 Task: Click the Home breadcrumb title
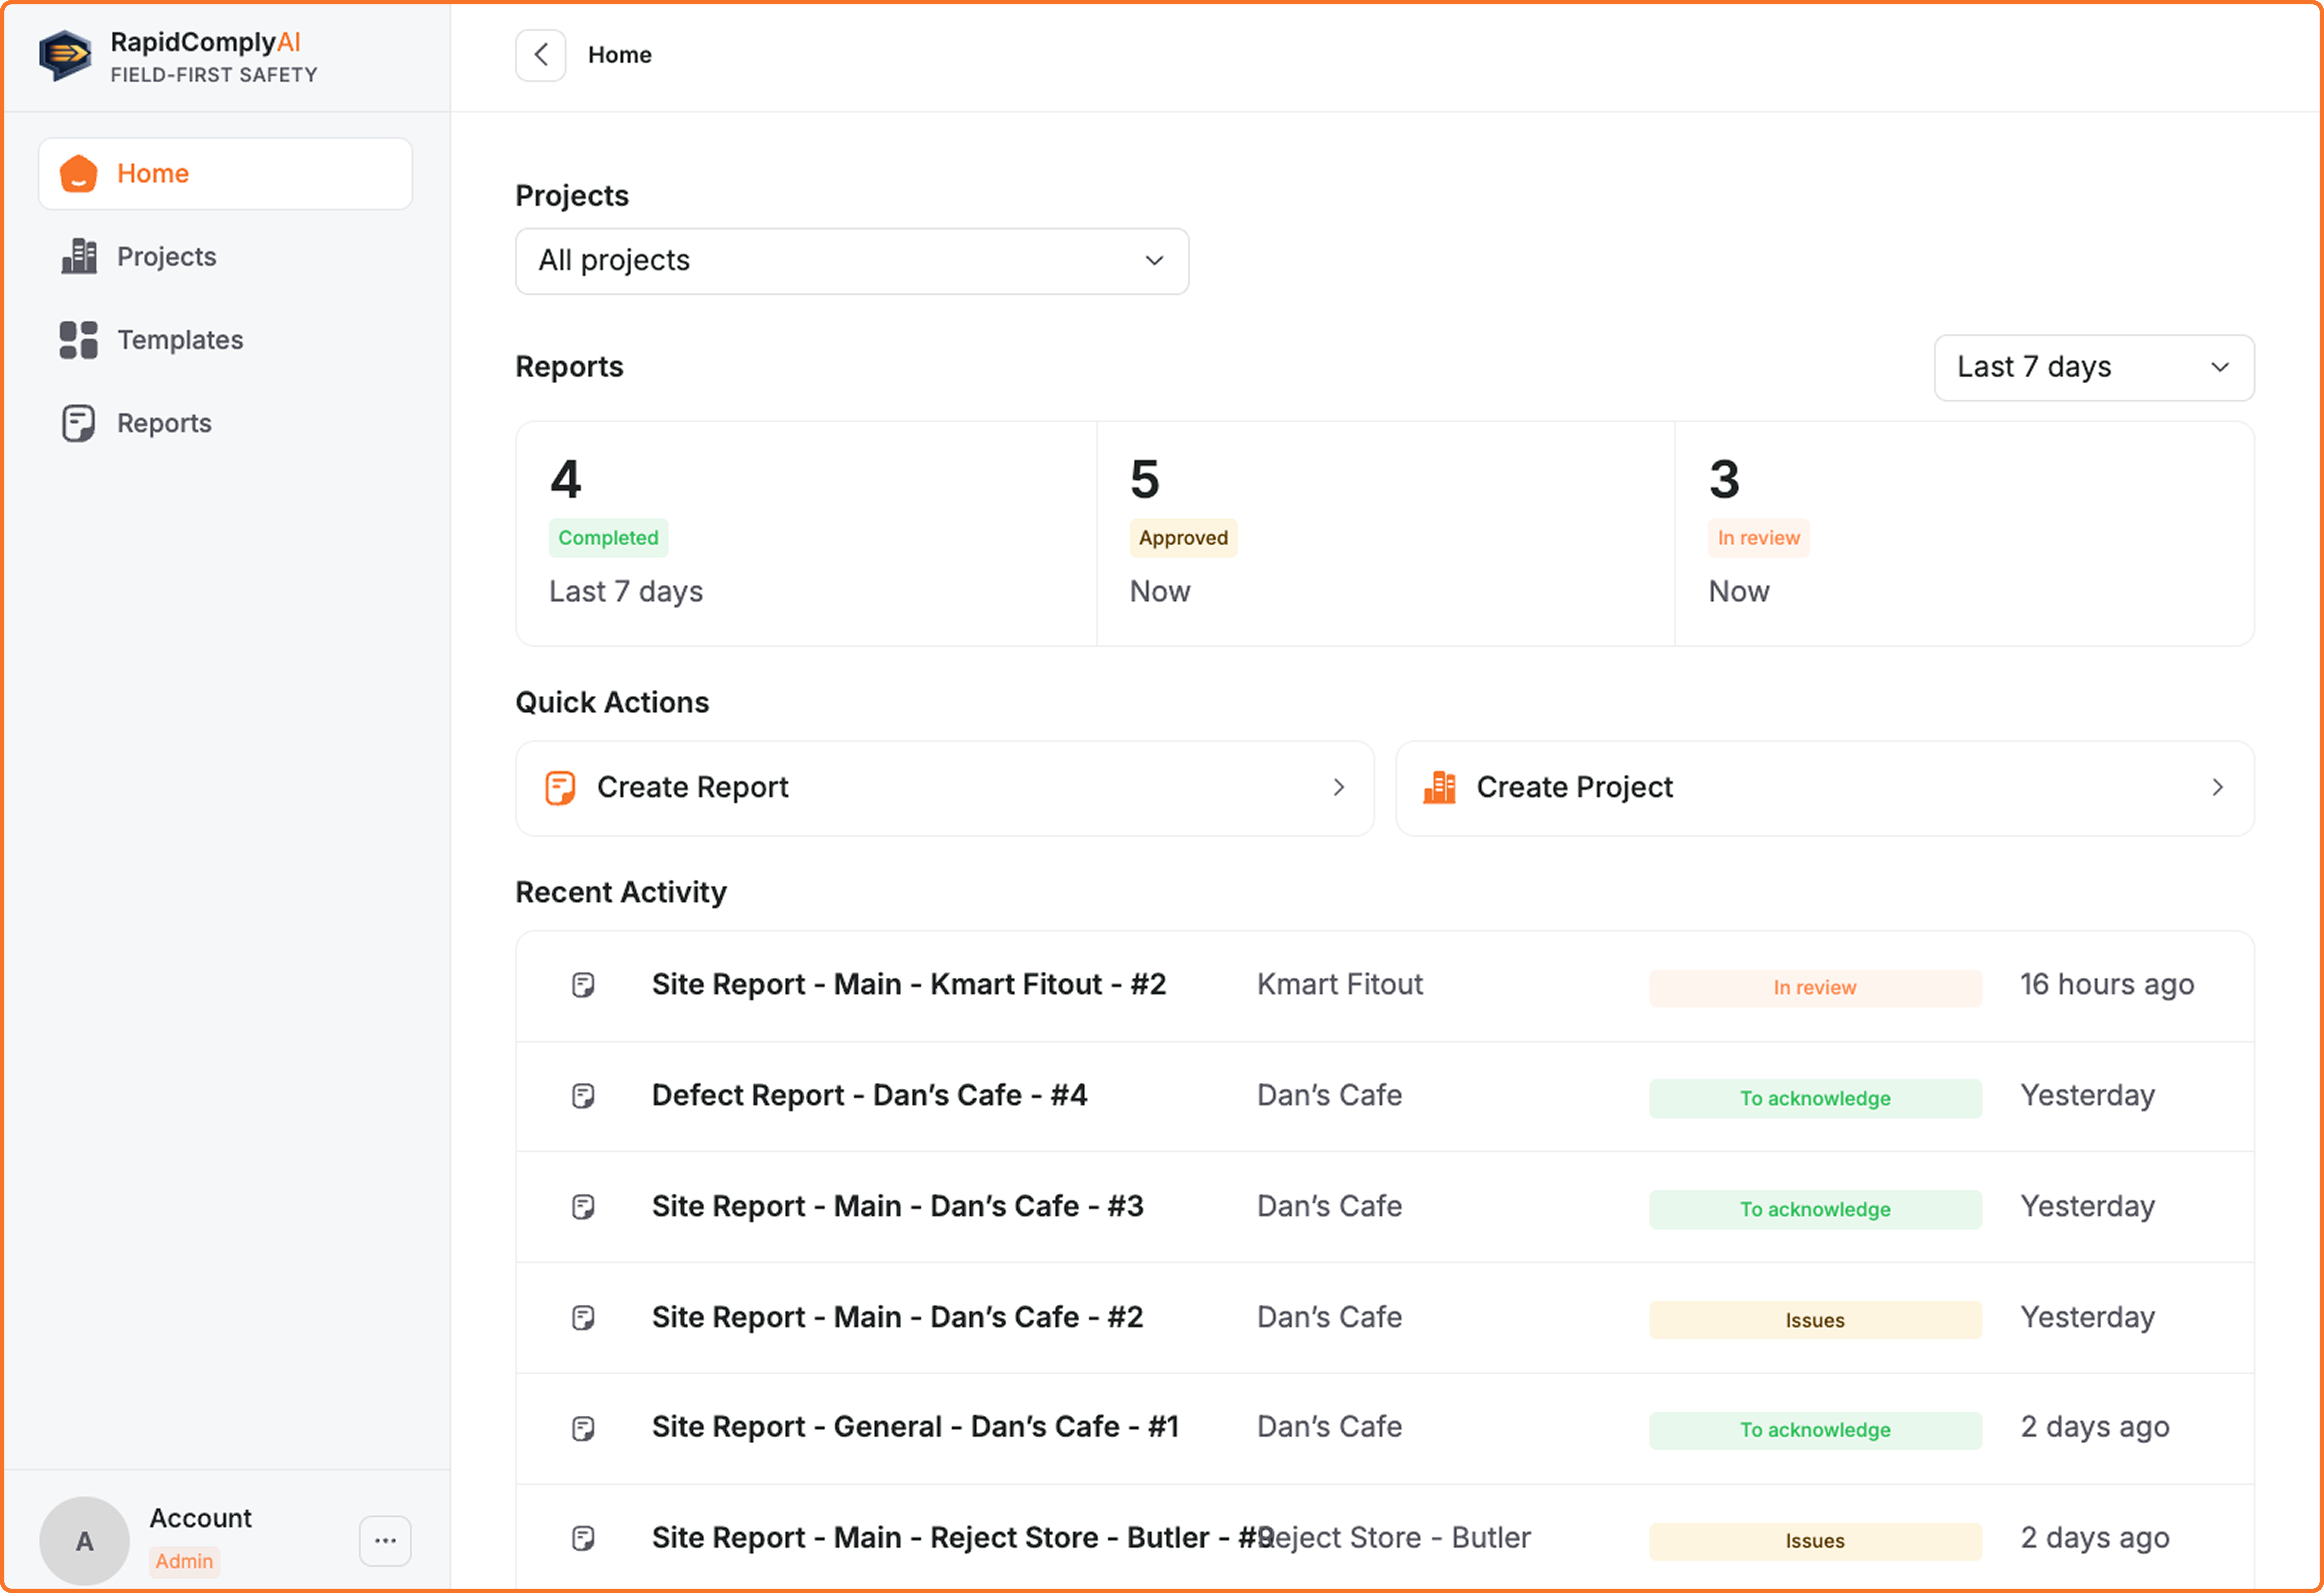[620, 55]
